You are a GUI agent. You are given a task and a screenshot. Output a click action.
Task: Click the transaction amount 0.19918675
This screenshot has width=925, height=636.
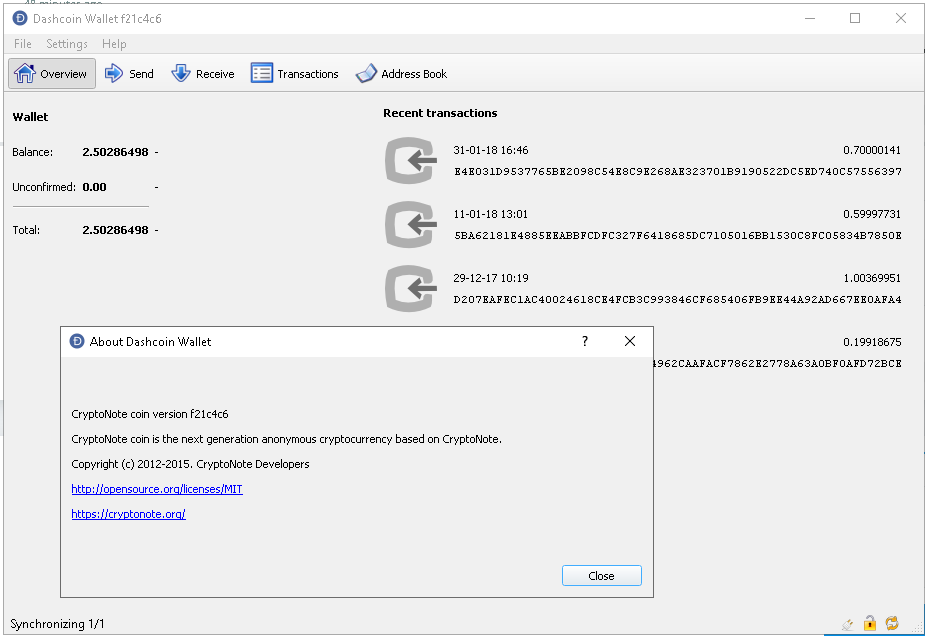pos(872,342)
